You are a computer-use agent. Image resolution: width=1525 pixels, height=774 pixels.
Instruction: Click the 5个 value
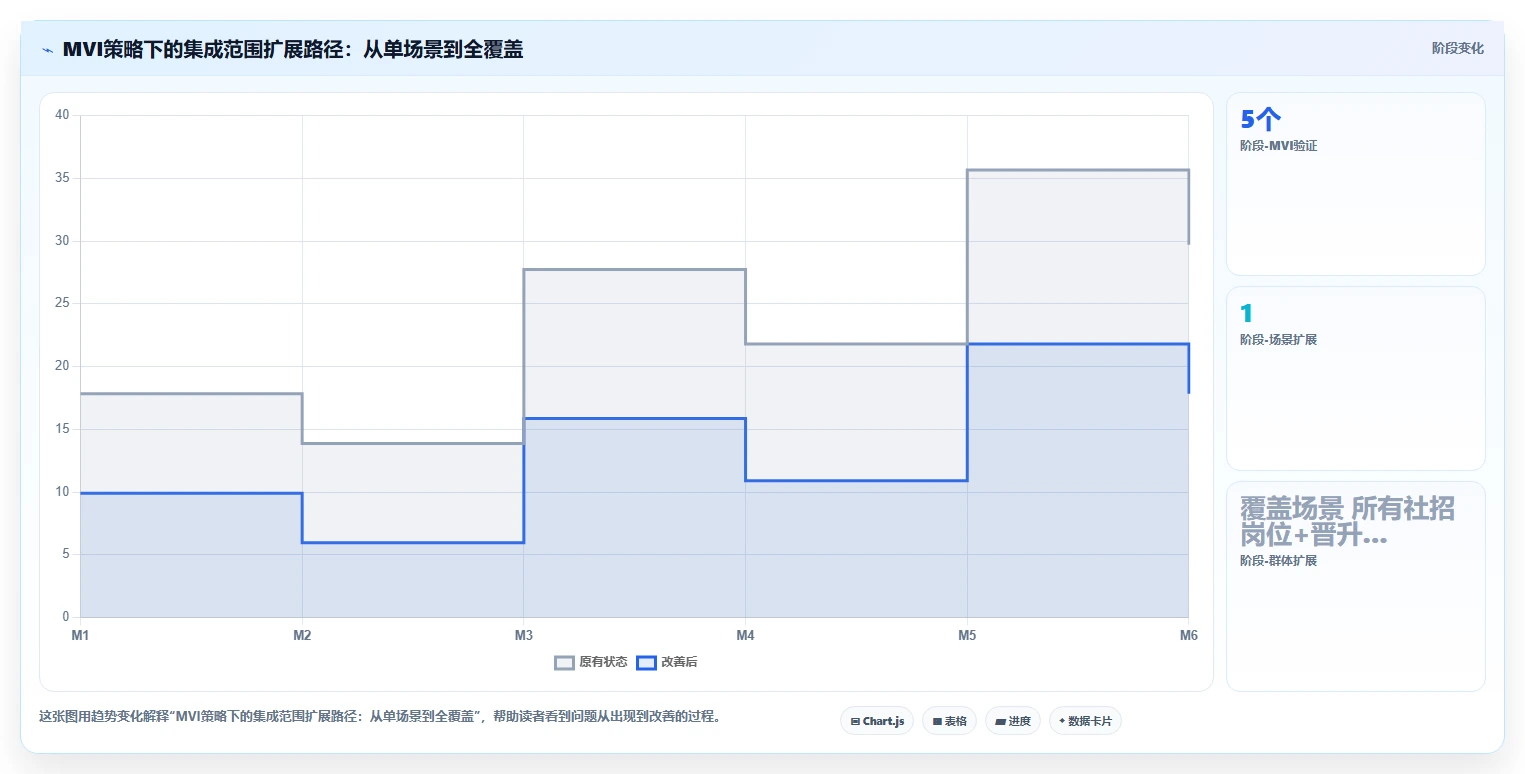1260,120
